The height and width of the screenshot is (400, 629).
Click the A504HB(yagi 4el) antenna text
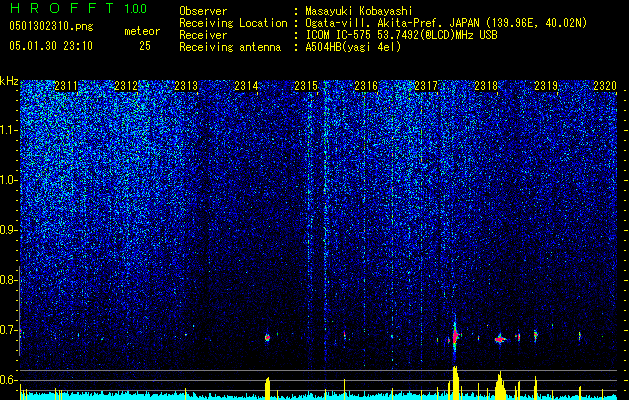coord(353,47)
